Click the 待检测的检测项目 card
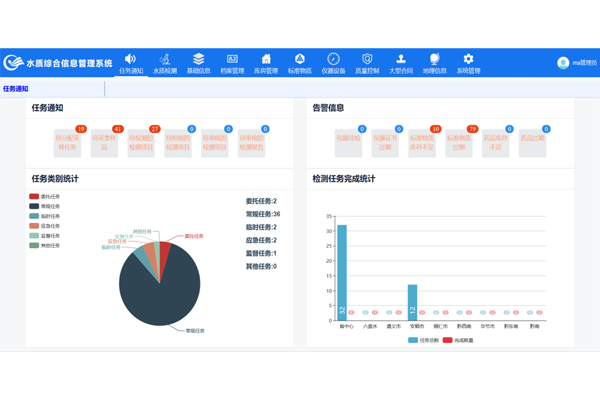This screenshot has height=400, width=600. click(140, 144)
